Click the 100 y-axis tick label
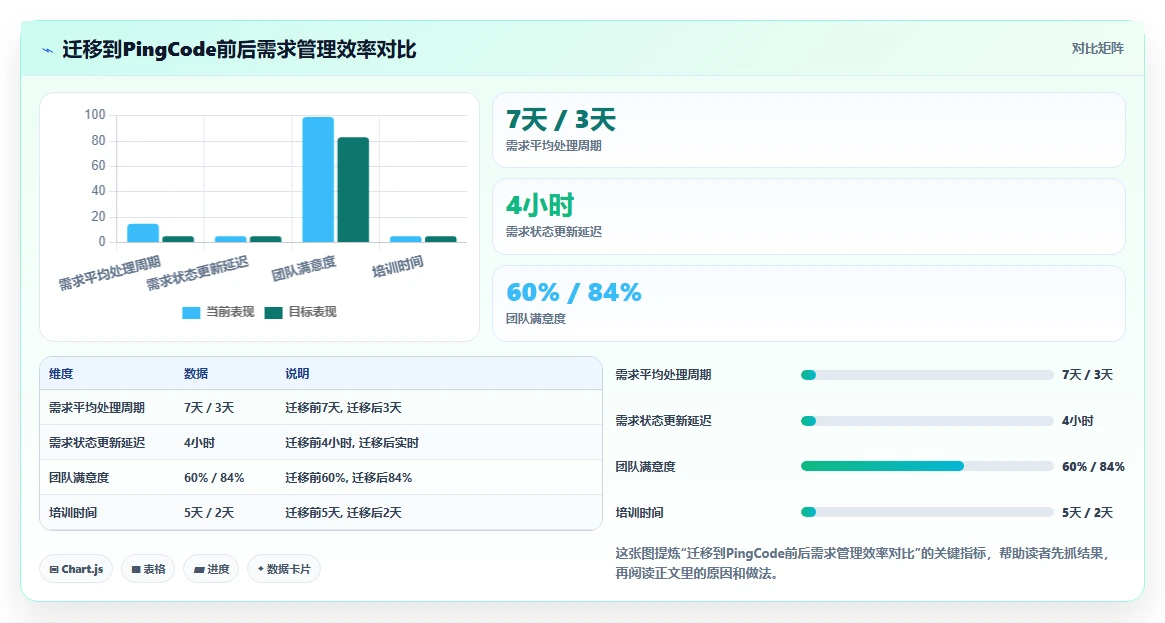 (95, 114)
